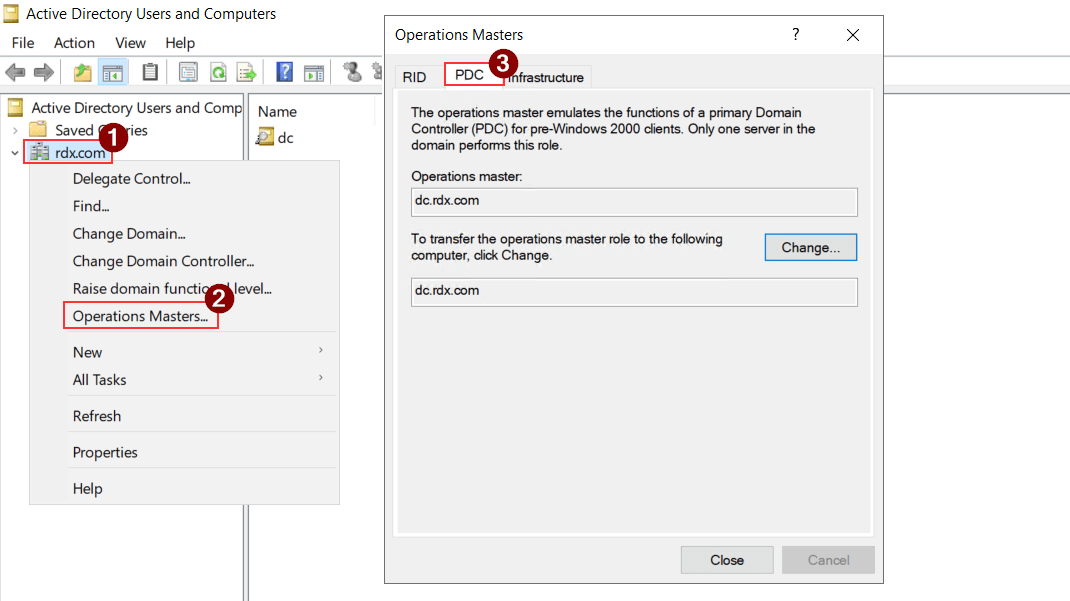The image size is (1070, 601).
Task: Switch to the RID tab
Action: coord(414,77)
